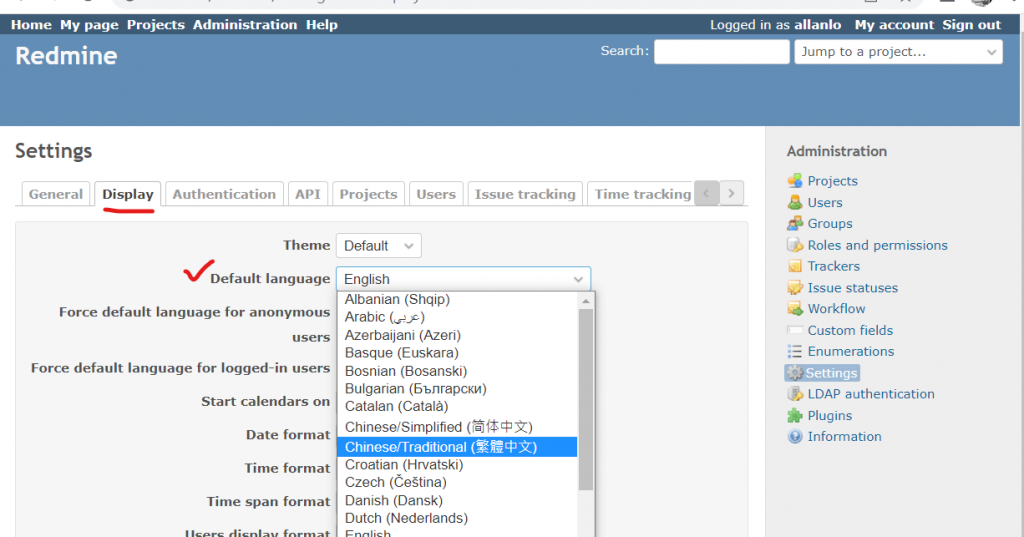This screenshot has height=537, width=1024.
Task: Open the Custom fields link
Action: click(x=850, y=330)
